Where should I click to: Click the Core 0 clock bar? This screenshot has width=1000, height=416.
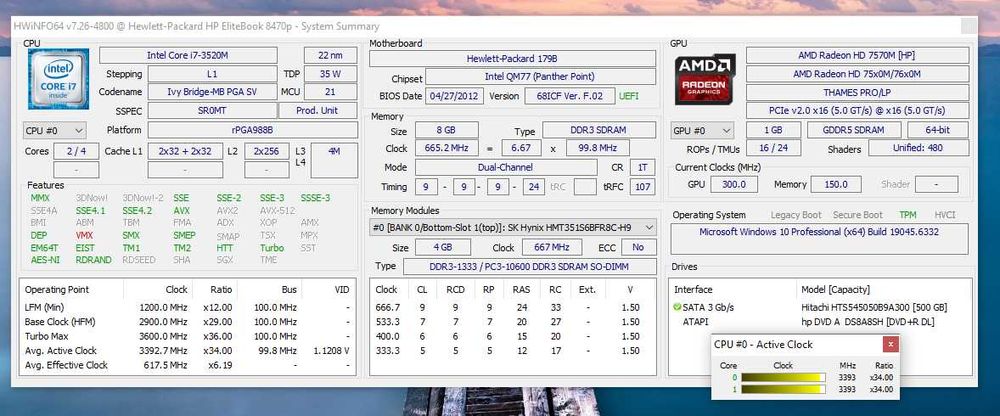point(783,377)
